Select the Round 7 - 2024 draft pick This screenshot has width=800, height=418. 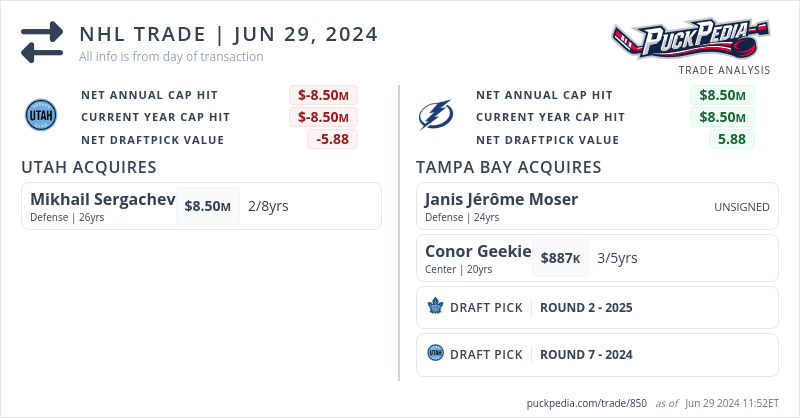[585, 354]
